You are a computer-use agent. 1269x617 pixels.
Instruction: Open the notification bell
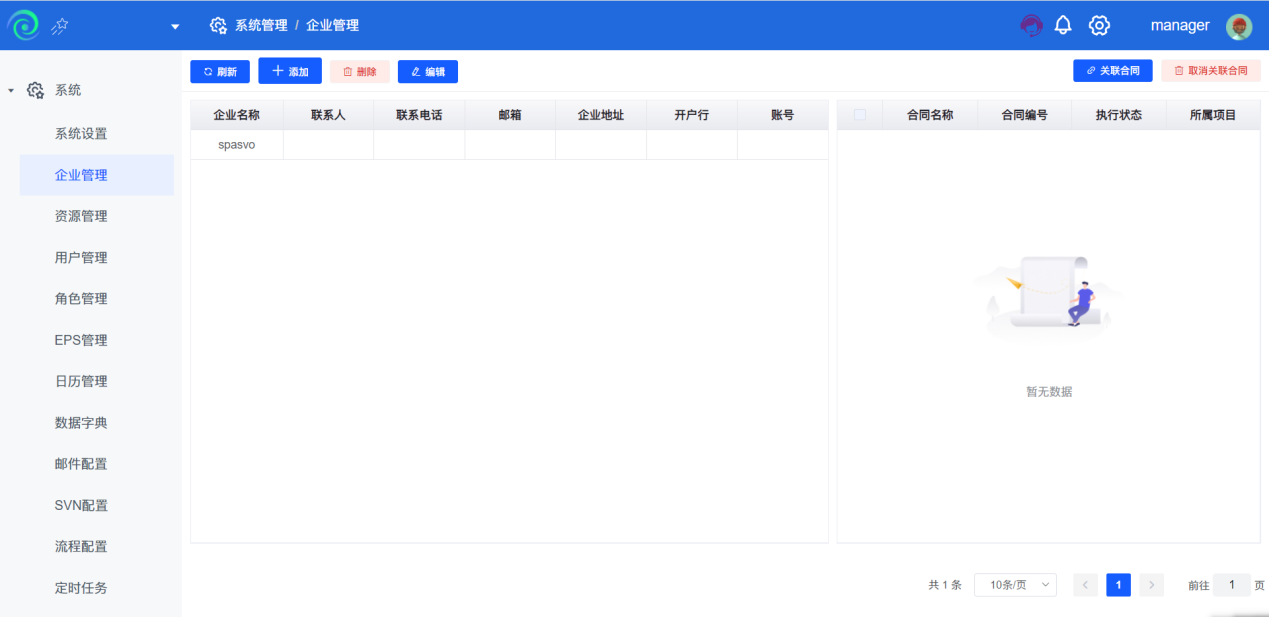point(1063,25)
